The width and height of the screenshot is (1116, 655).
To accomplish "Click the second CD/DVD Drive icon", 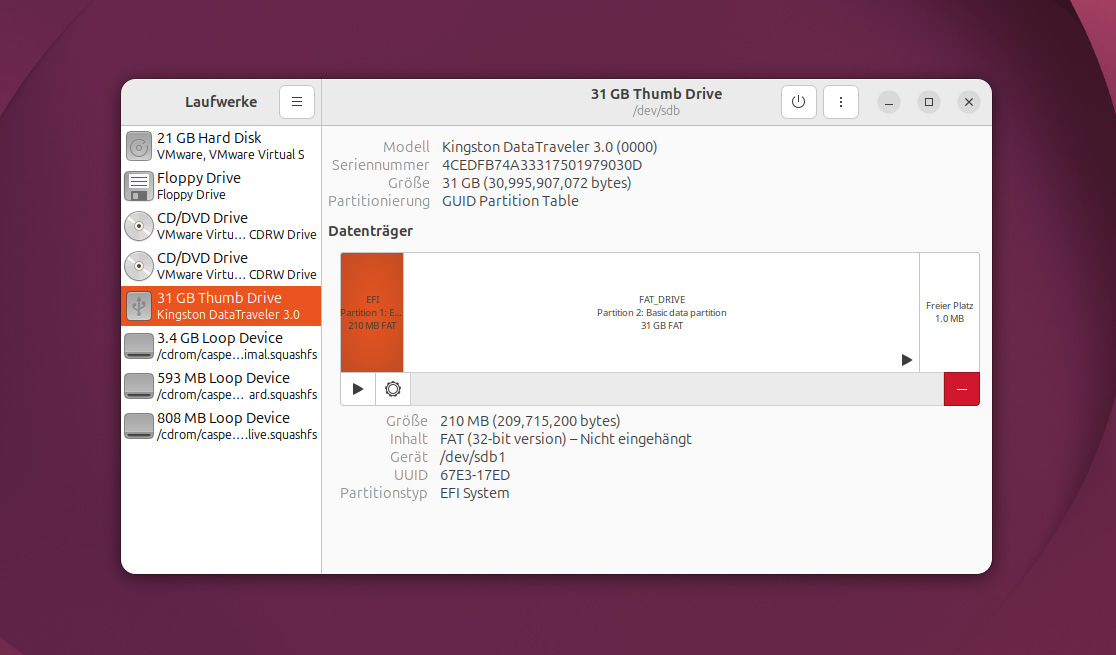I will (x=139, y=266).
